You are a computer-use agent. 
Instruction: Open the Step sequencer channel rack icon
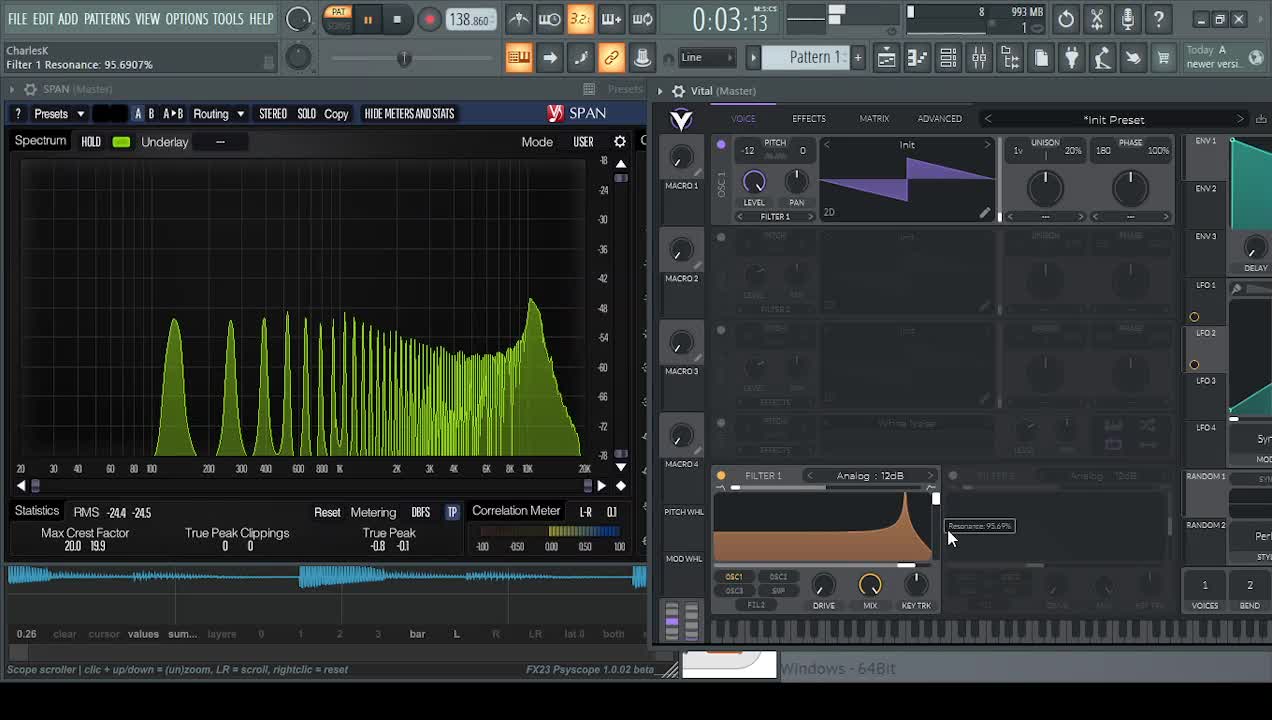pyautogui.click(x=948, y=58)
